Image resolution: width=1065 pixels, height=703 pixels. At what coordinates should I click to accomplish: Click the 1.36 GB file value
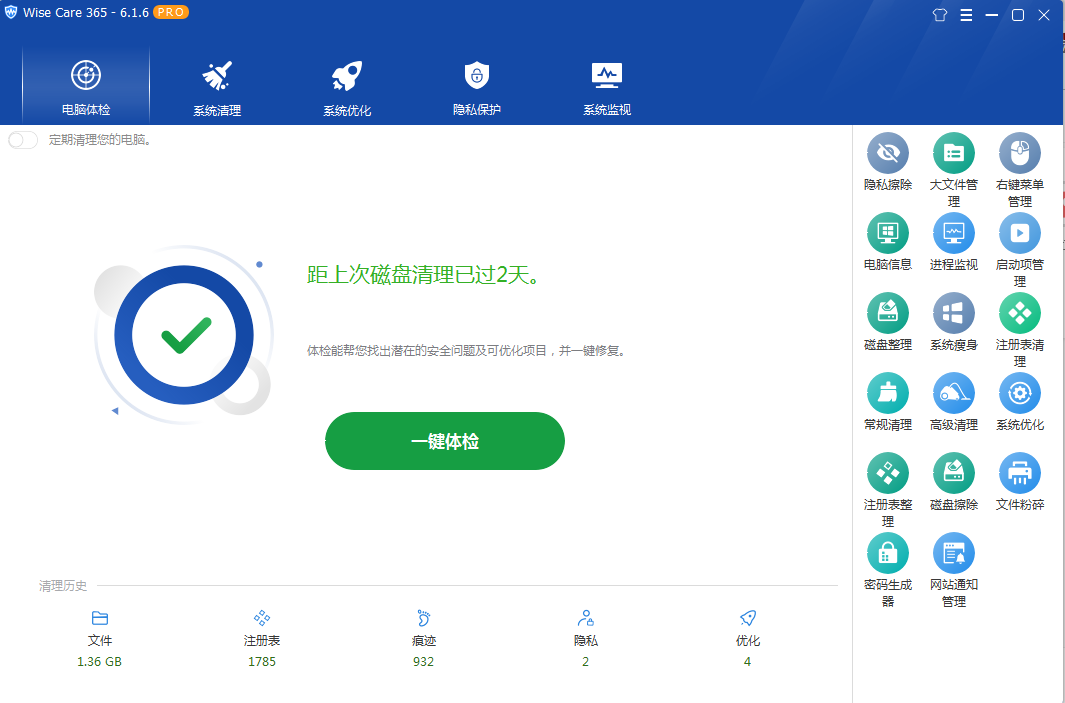click(99, 662)
